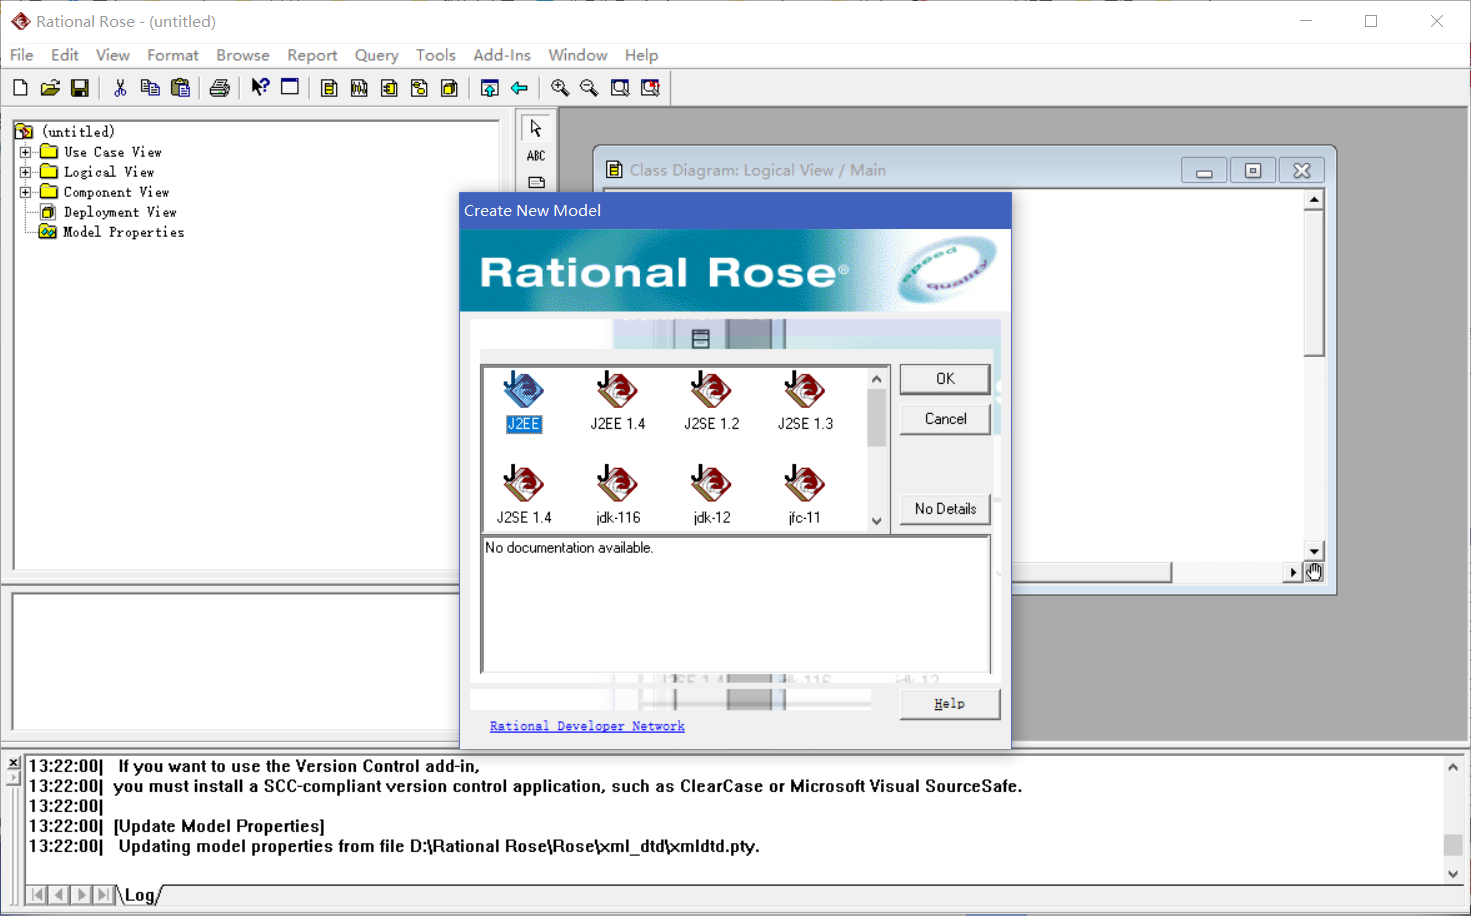This screenshot has width=1471, height=916.
Task: Select the J2SE 1.4 framework icon
Action: point(523,495)
